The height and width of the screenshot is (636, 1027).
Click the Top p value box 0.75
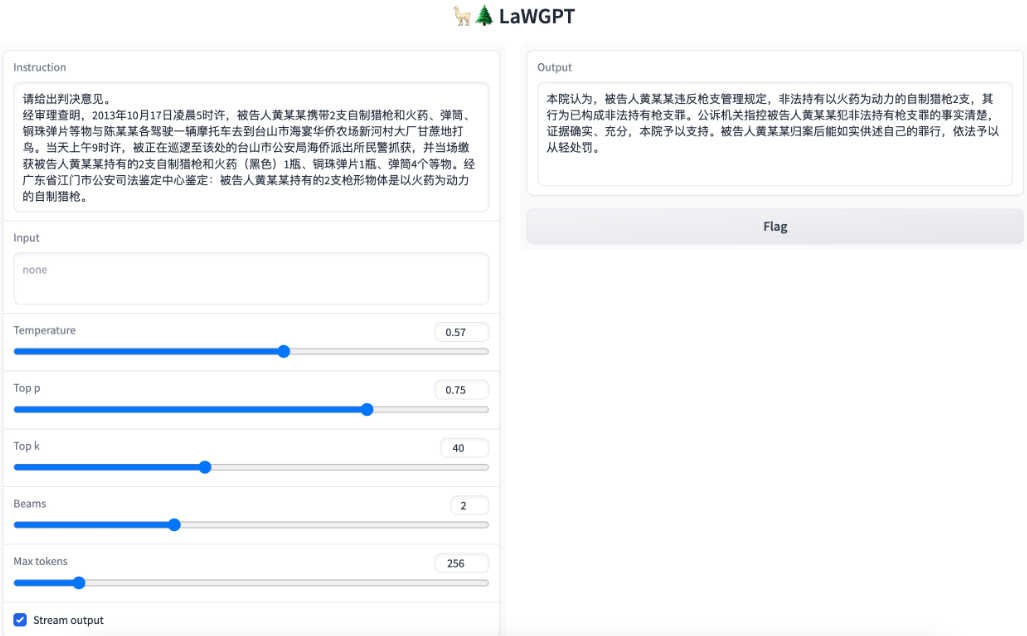click(462, 390)
